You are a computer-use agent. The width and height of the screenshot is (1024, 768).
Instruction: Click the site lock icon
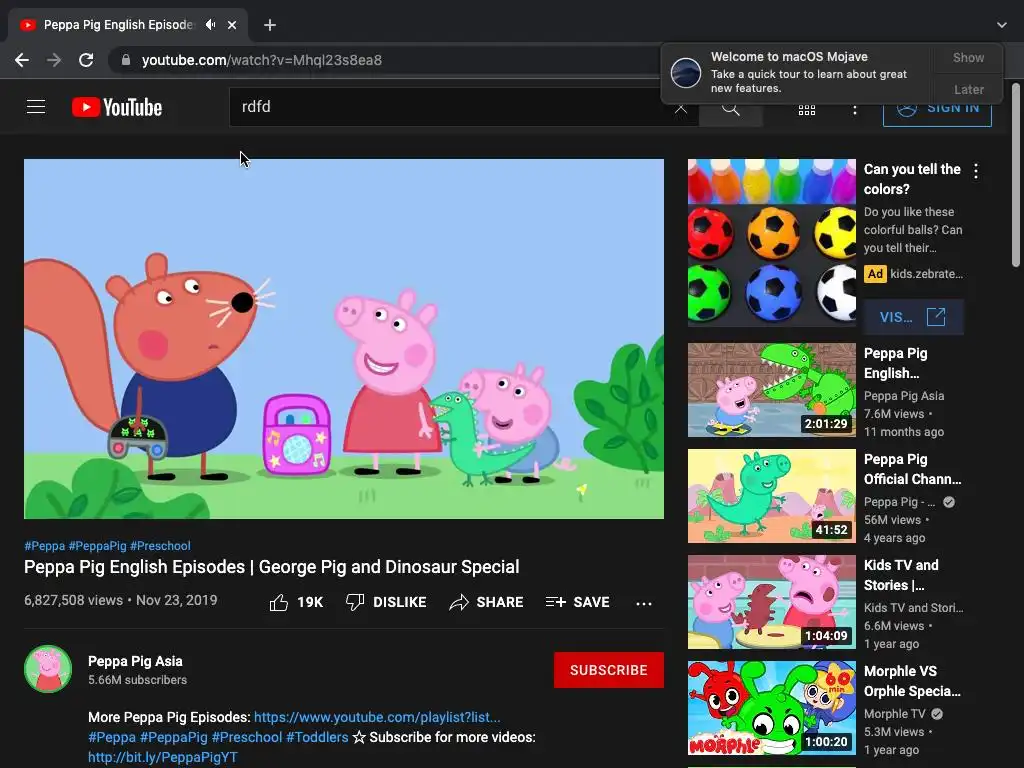[126, 60]
